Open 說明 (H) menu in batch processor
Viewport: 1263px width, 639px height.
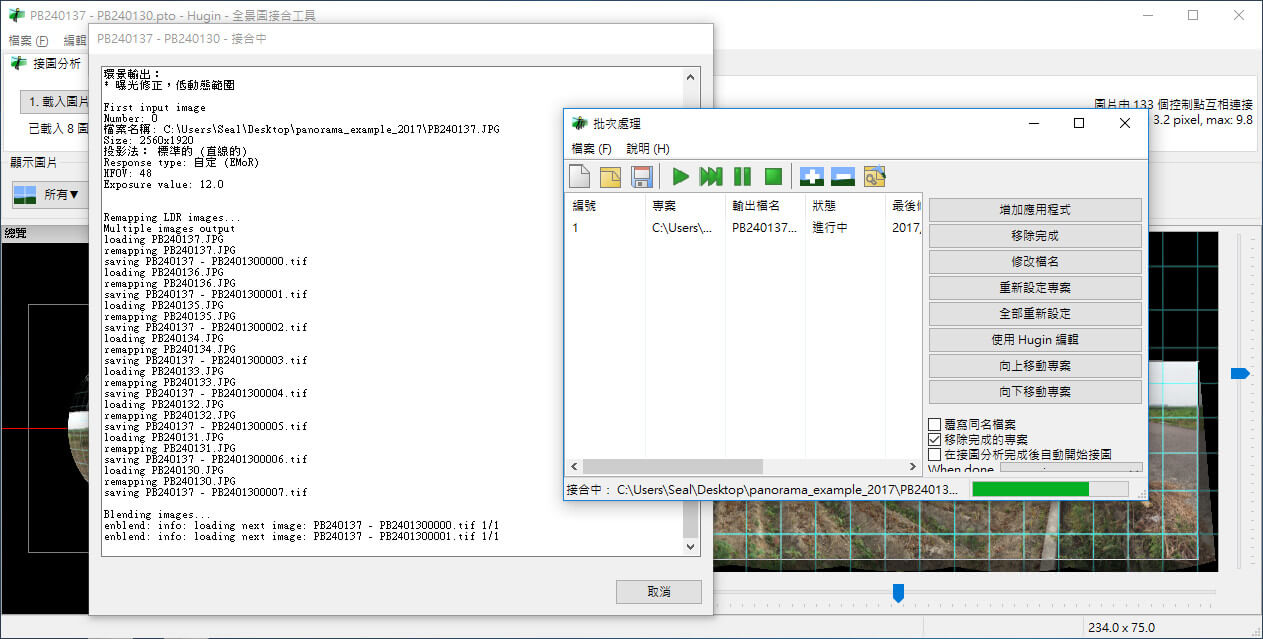pyautogui.click(x=648, y=148)
